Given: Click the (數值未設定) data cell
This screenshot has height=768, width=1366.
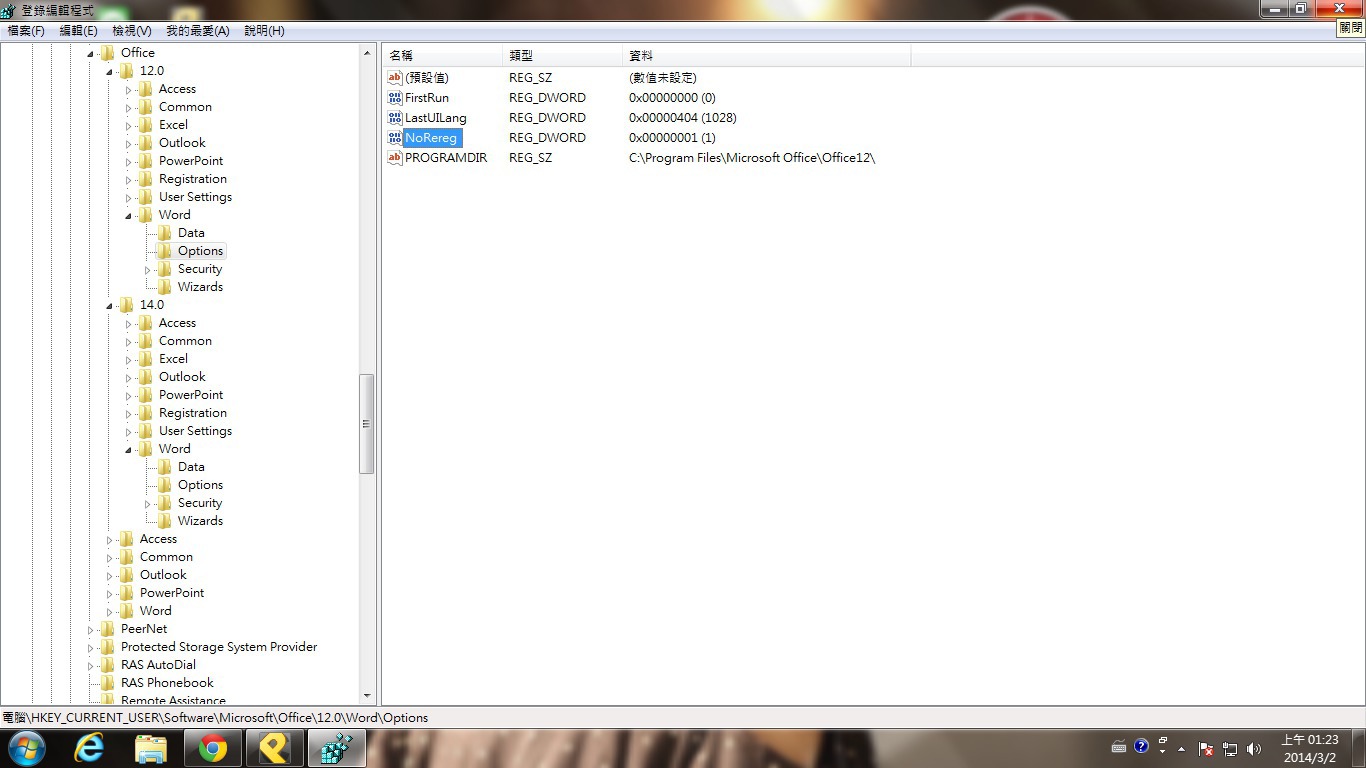Looking at the screenshot, I should [x=663, y=78].
